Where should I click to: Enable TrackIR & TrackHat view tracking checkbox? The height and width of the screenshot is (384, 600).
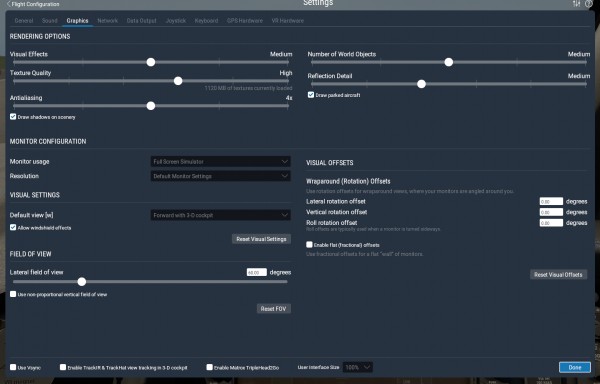point(63,367)
